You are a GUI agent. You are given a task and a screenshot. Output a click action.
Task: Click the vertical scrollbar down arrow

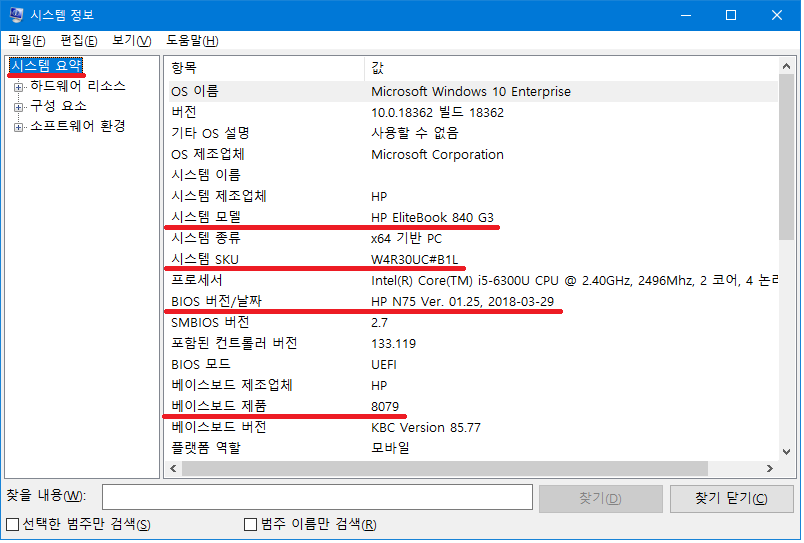click(786, 452)
